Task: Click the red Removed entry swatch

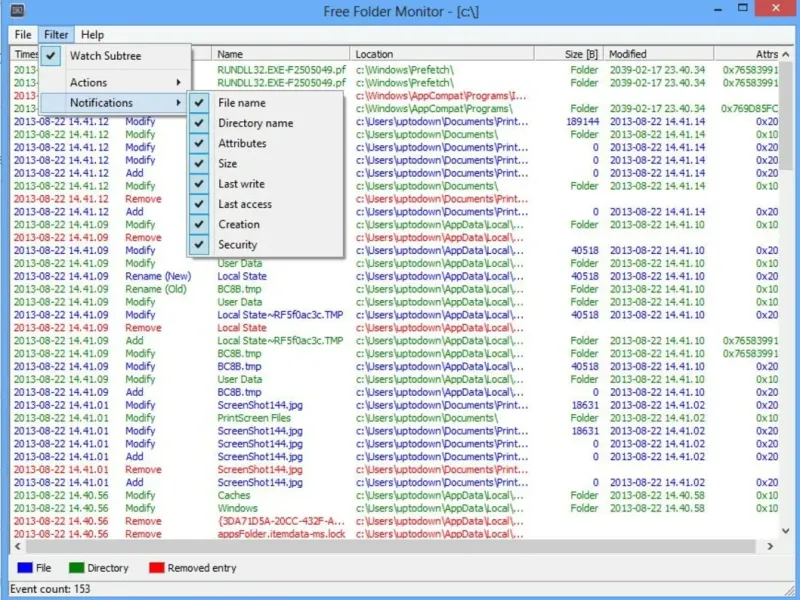Action: [157, 567]
